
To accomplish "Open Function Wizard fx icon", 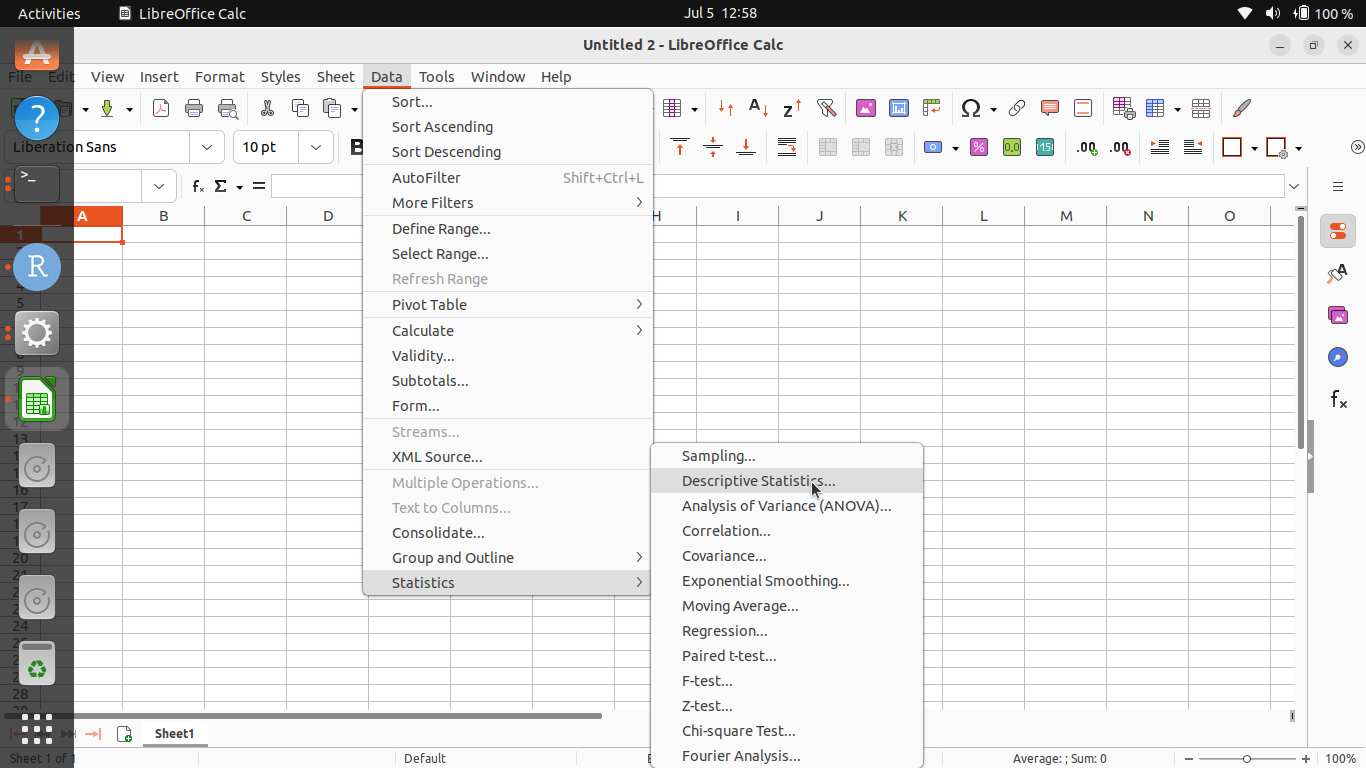I will pyautogui.click(x=198, y=186).
